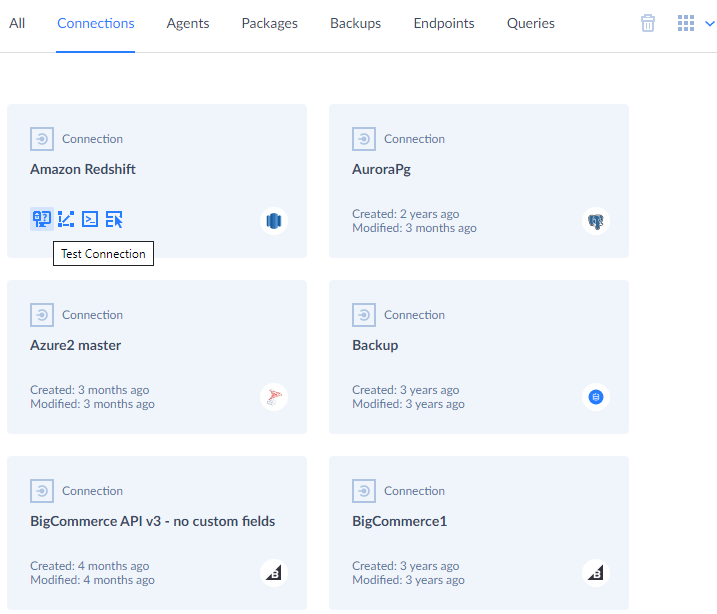This screenshot has height=614, width=717.
Task: Switch to the All tab
Action: 17,23
